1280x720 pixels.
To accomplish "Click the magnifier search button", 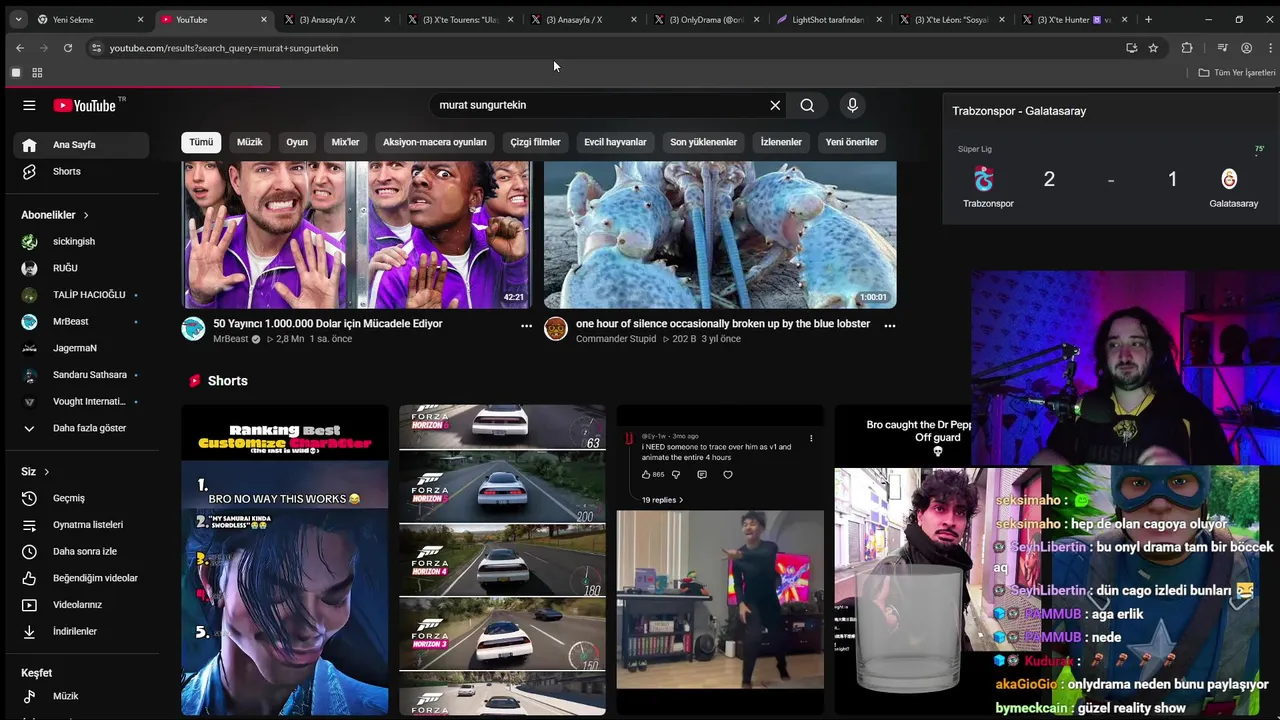I will click(807, 105).
